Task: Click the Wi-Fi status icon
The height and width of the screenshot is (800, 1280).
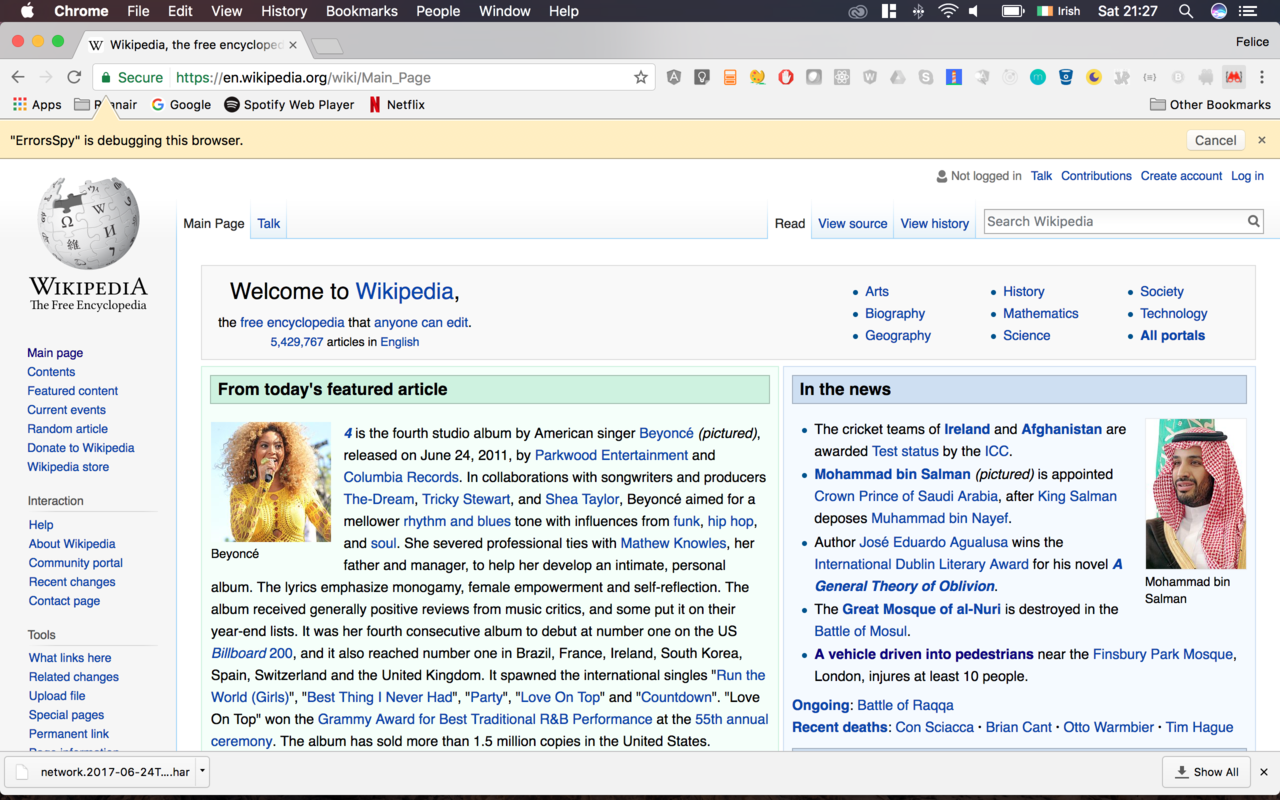Action: [x=947, y=11]
